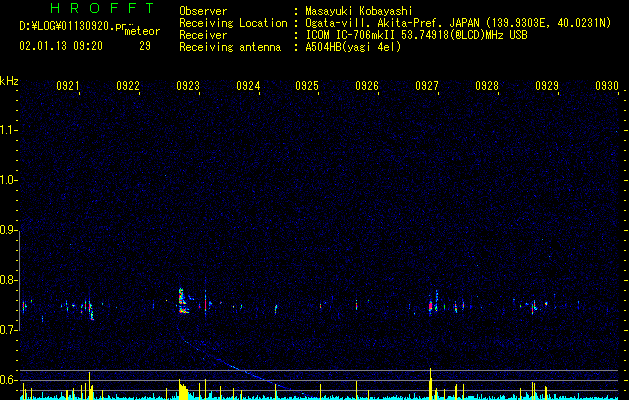Click the 0922 time marker
The width and height of the screenshot is (629, 400).
[128, 86]
